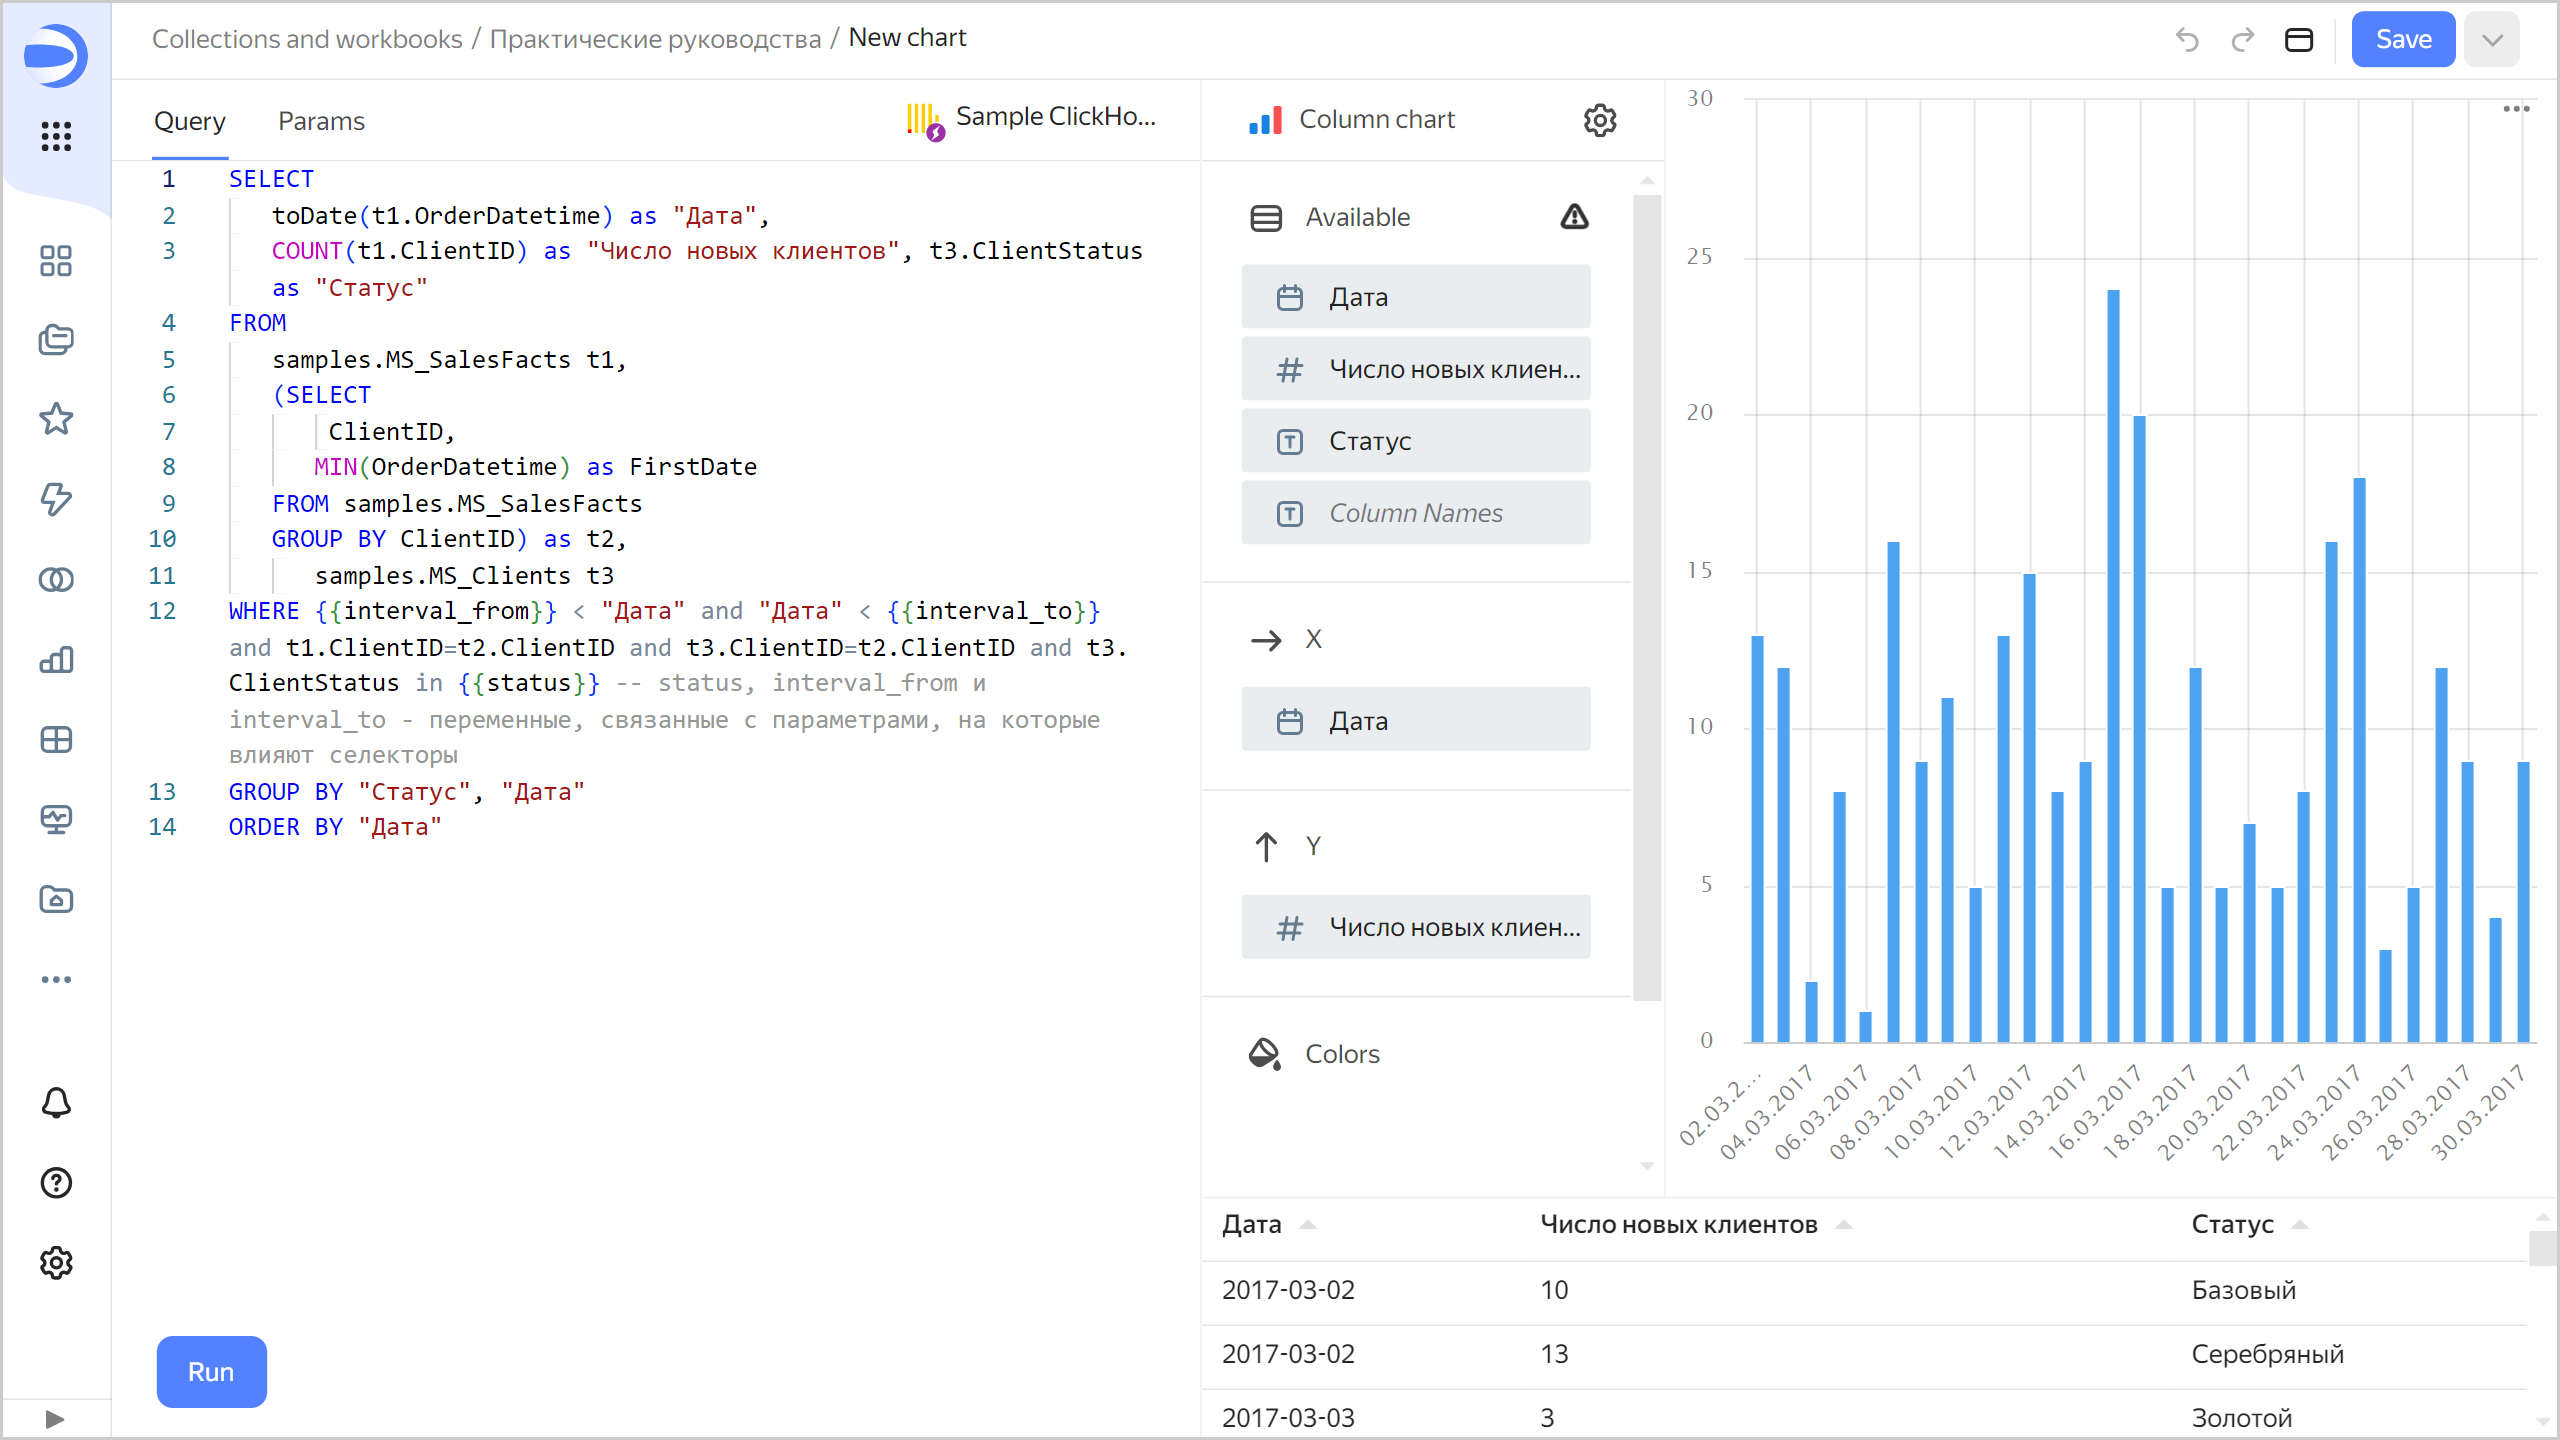
Task: Open datasets via the table sidebar icon
Action: click(x=56, y=739)
